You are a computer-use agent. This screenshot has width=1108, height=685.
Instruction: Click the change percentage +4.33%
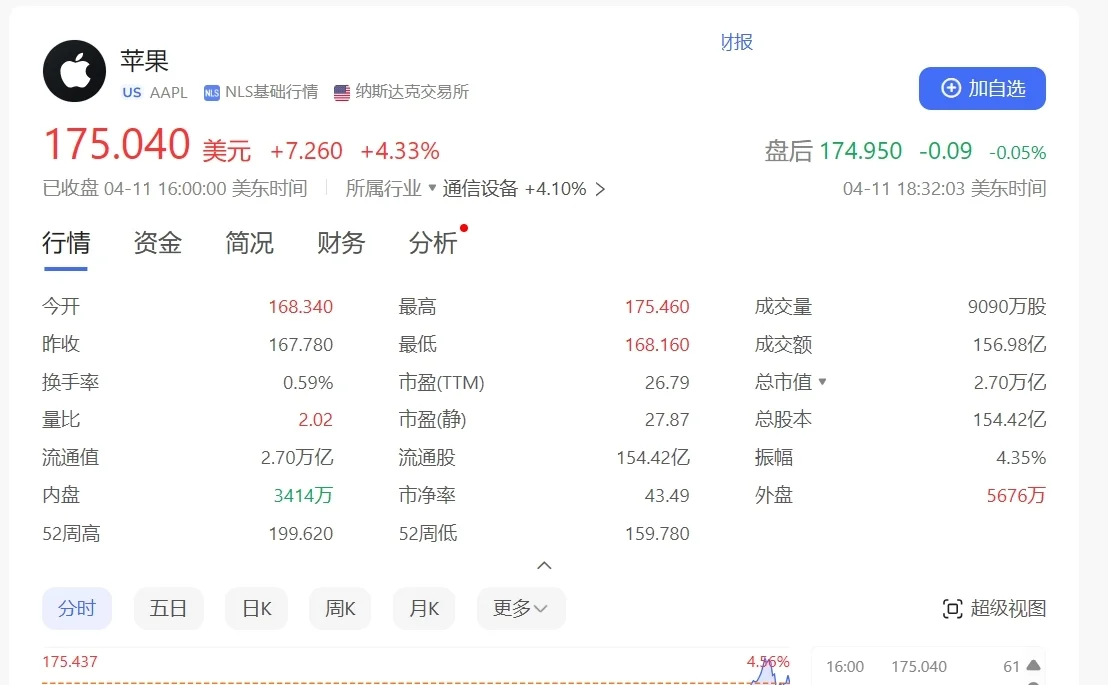400,151
